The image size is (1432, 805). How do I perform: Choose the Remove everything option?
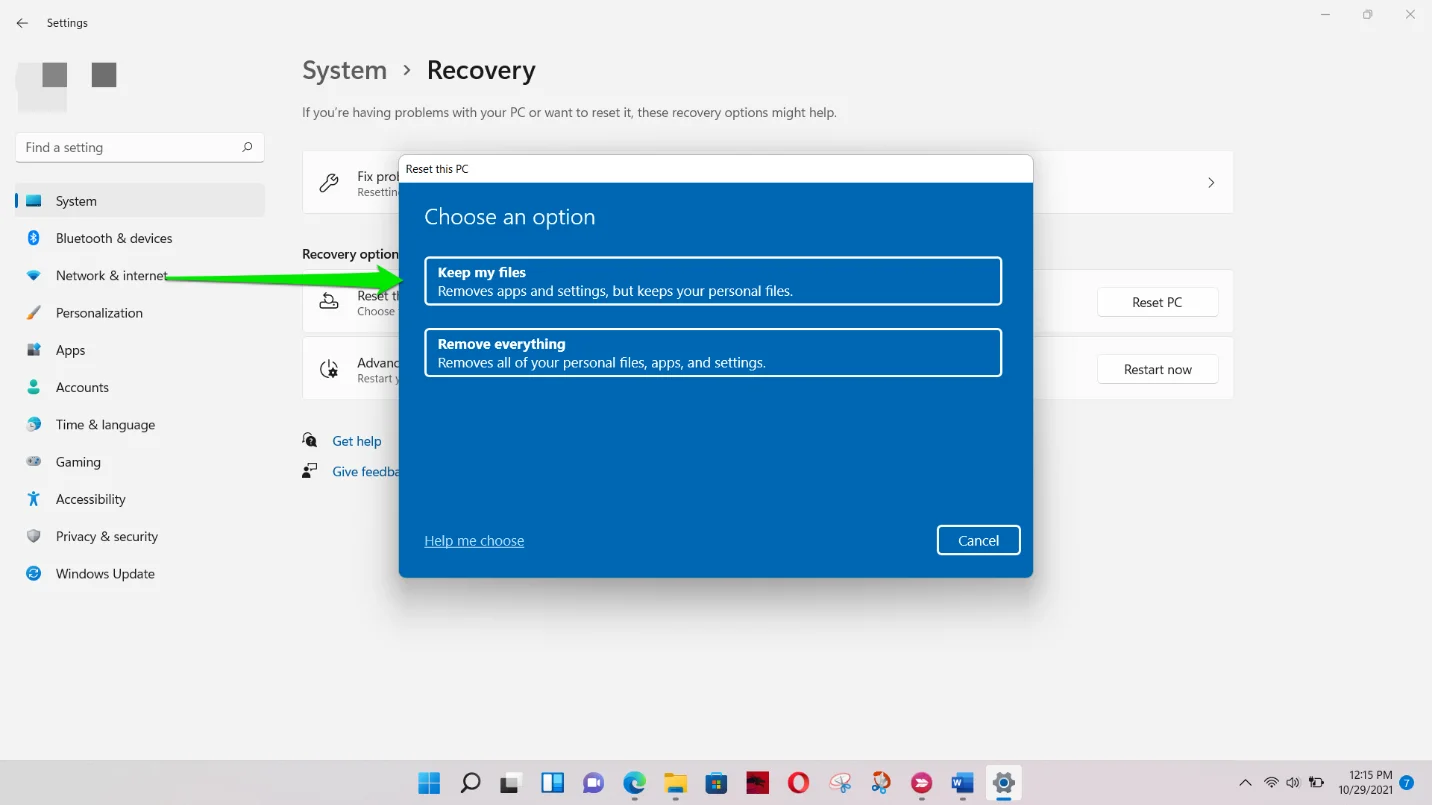[713, 353]
